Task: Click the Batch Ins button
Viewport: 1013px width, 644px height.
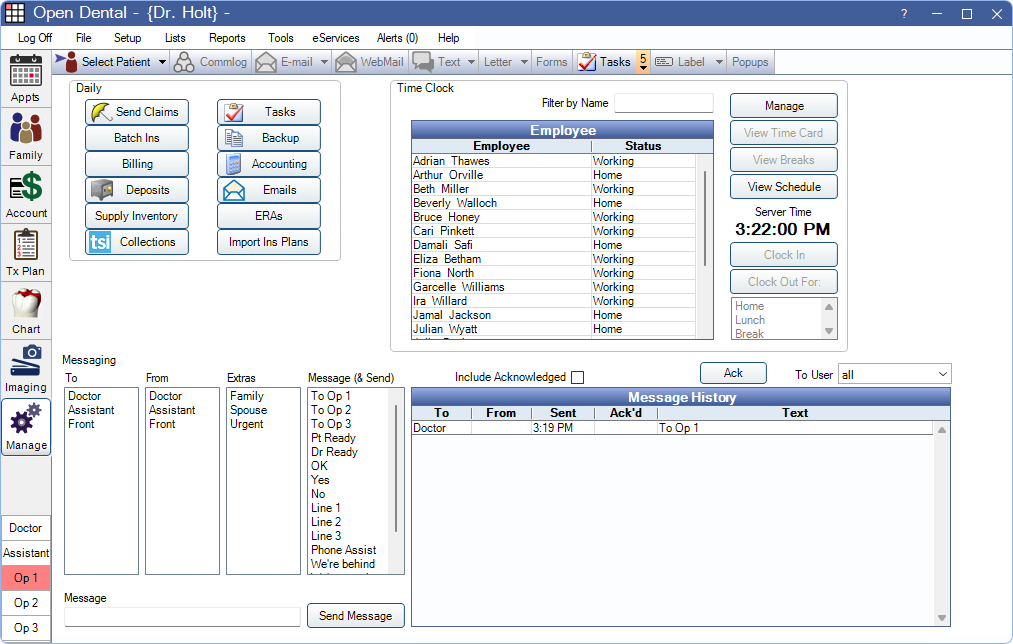Action: click(x=137, y=138)
